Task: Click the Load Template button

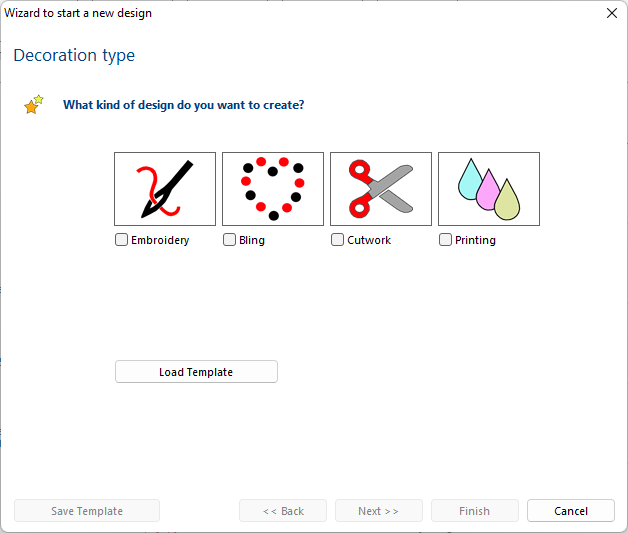Action: coord(196,372)
